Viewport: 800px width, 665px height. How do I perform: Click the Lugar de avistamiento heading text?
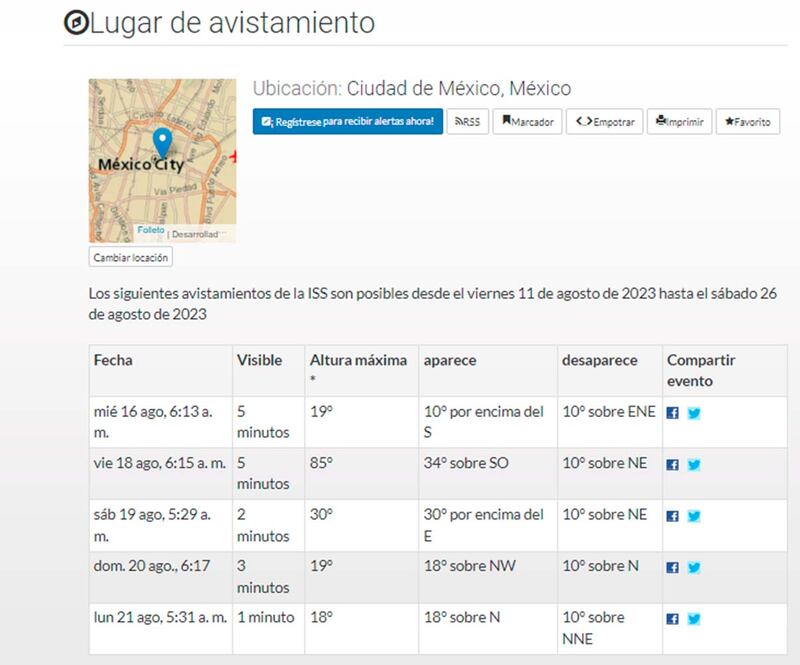coord(232,23)
